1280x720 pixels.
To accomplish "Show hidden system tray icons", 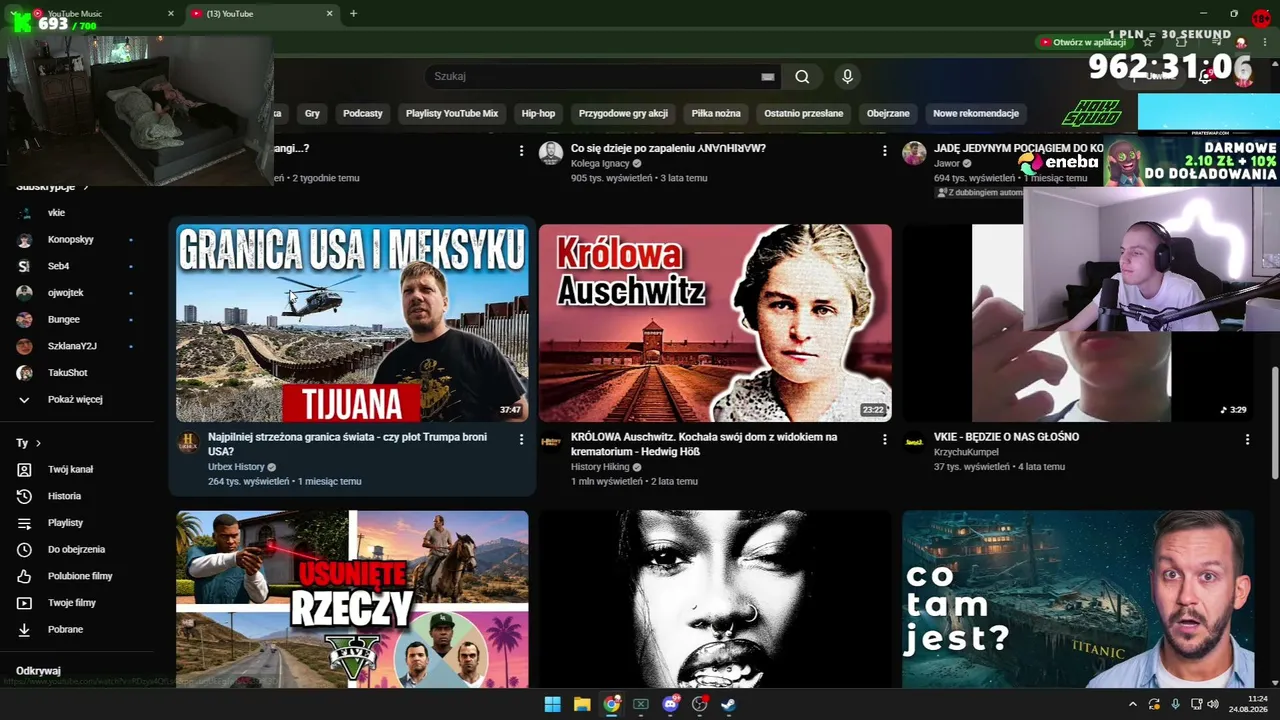I will click(1132, 704).
